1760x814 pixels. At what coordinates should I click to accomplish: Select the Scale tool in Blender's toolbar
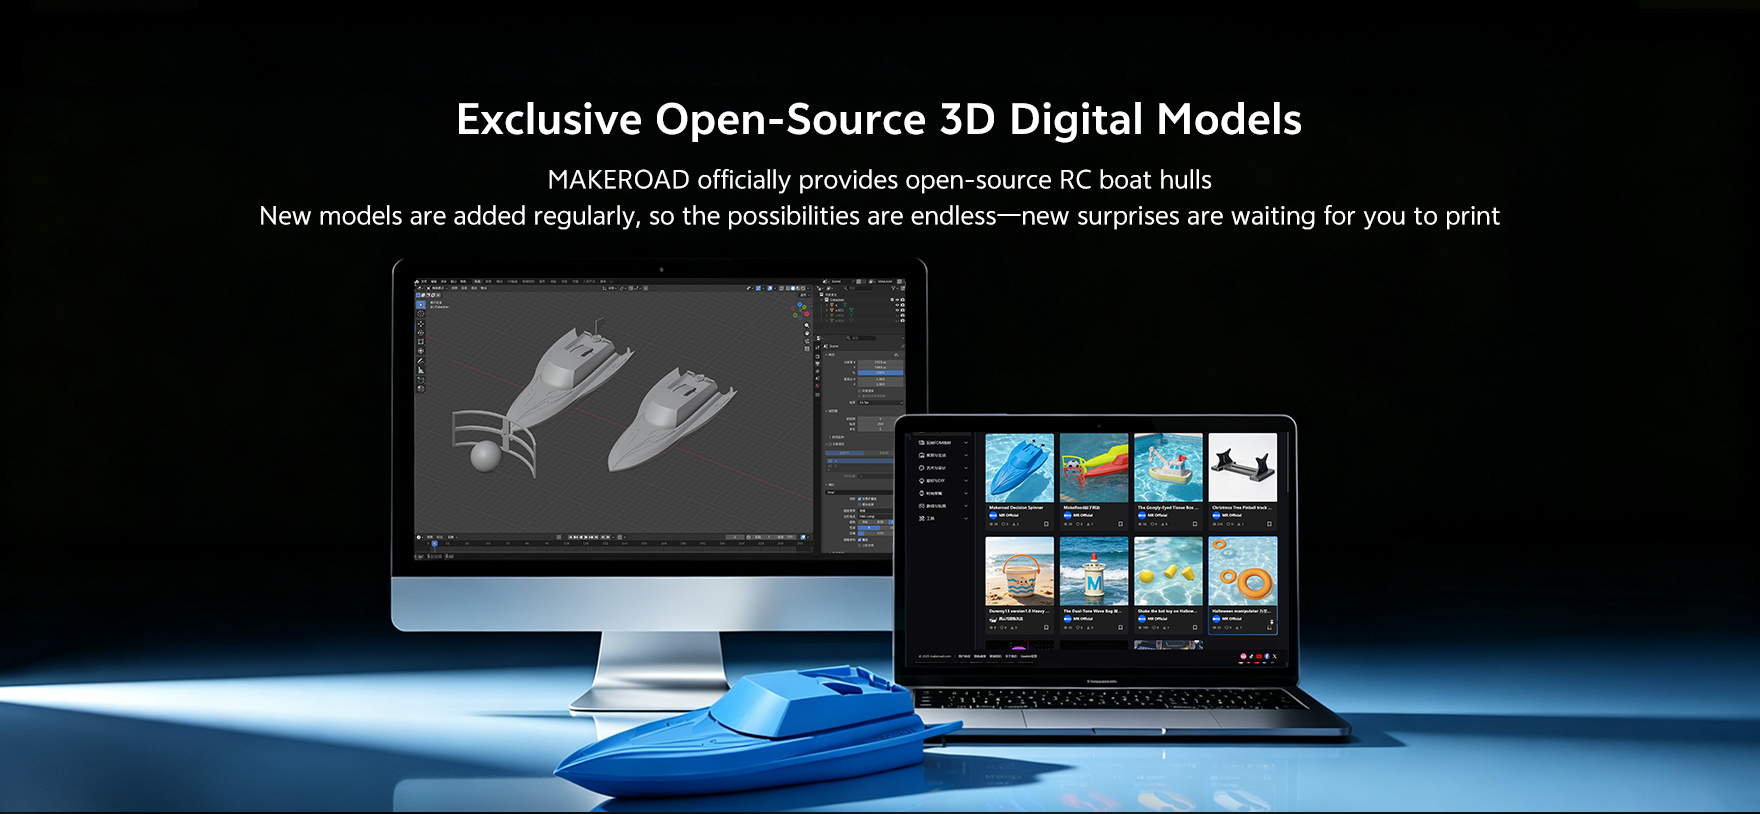(x=421, y=342)
